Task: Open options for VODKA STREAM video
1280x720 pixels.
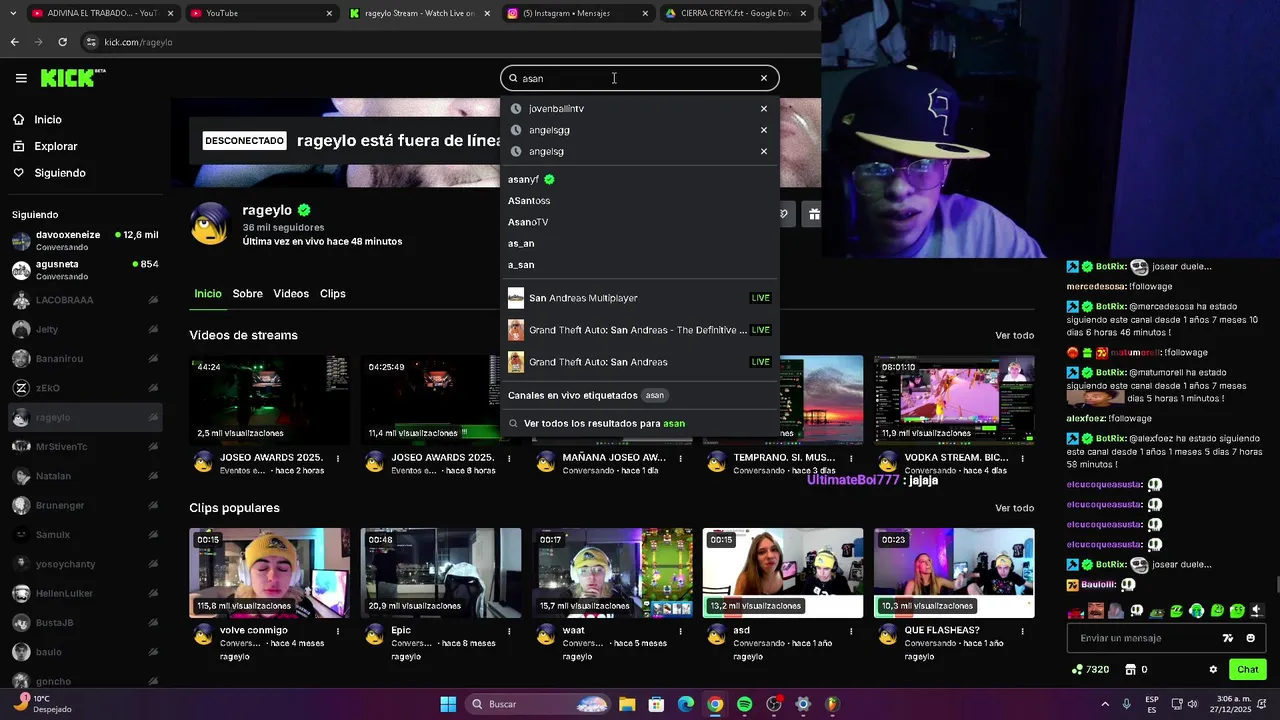Action: coord(1022,458)
